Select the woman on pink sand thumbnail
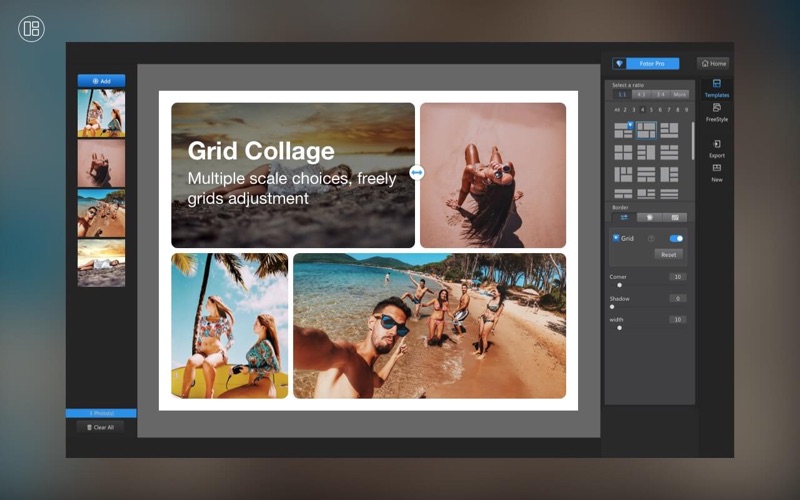This screenshot has width=800, height=500. [x=101, y=163]
